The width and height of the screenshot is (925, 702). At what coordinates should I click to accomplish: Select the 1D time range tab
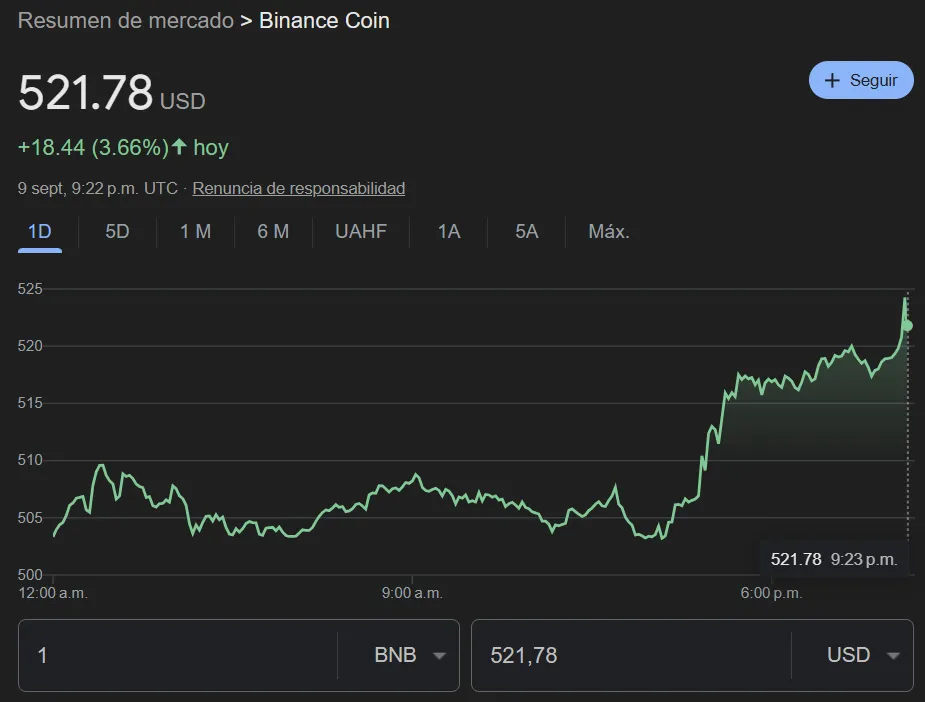40,231
